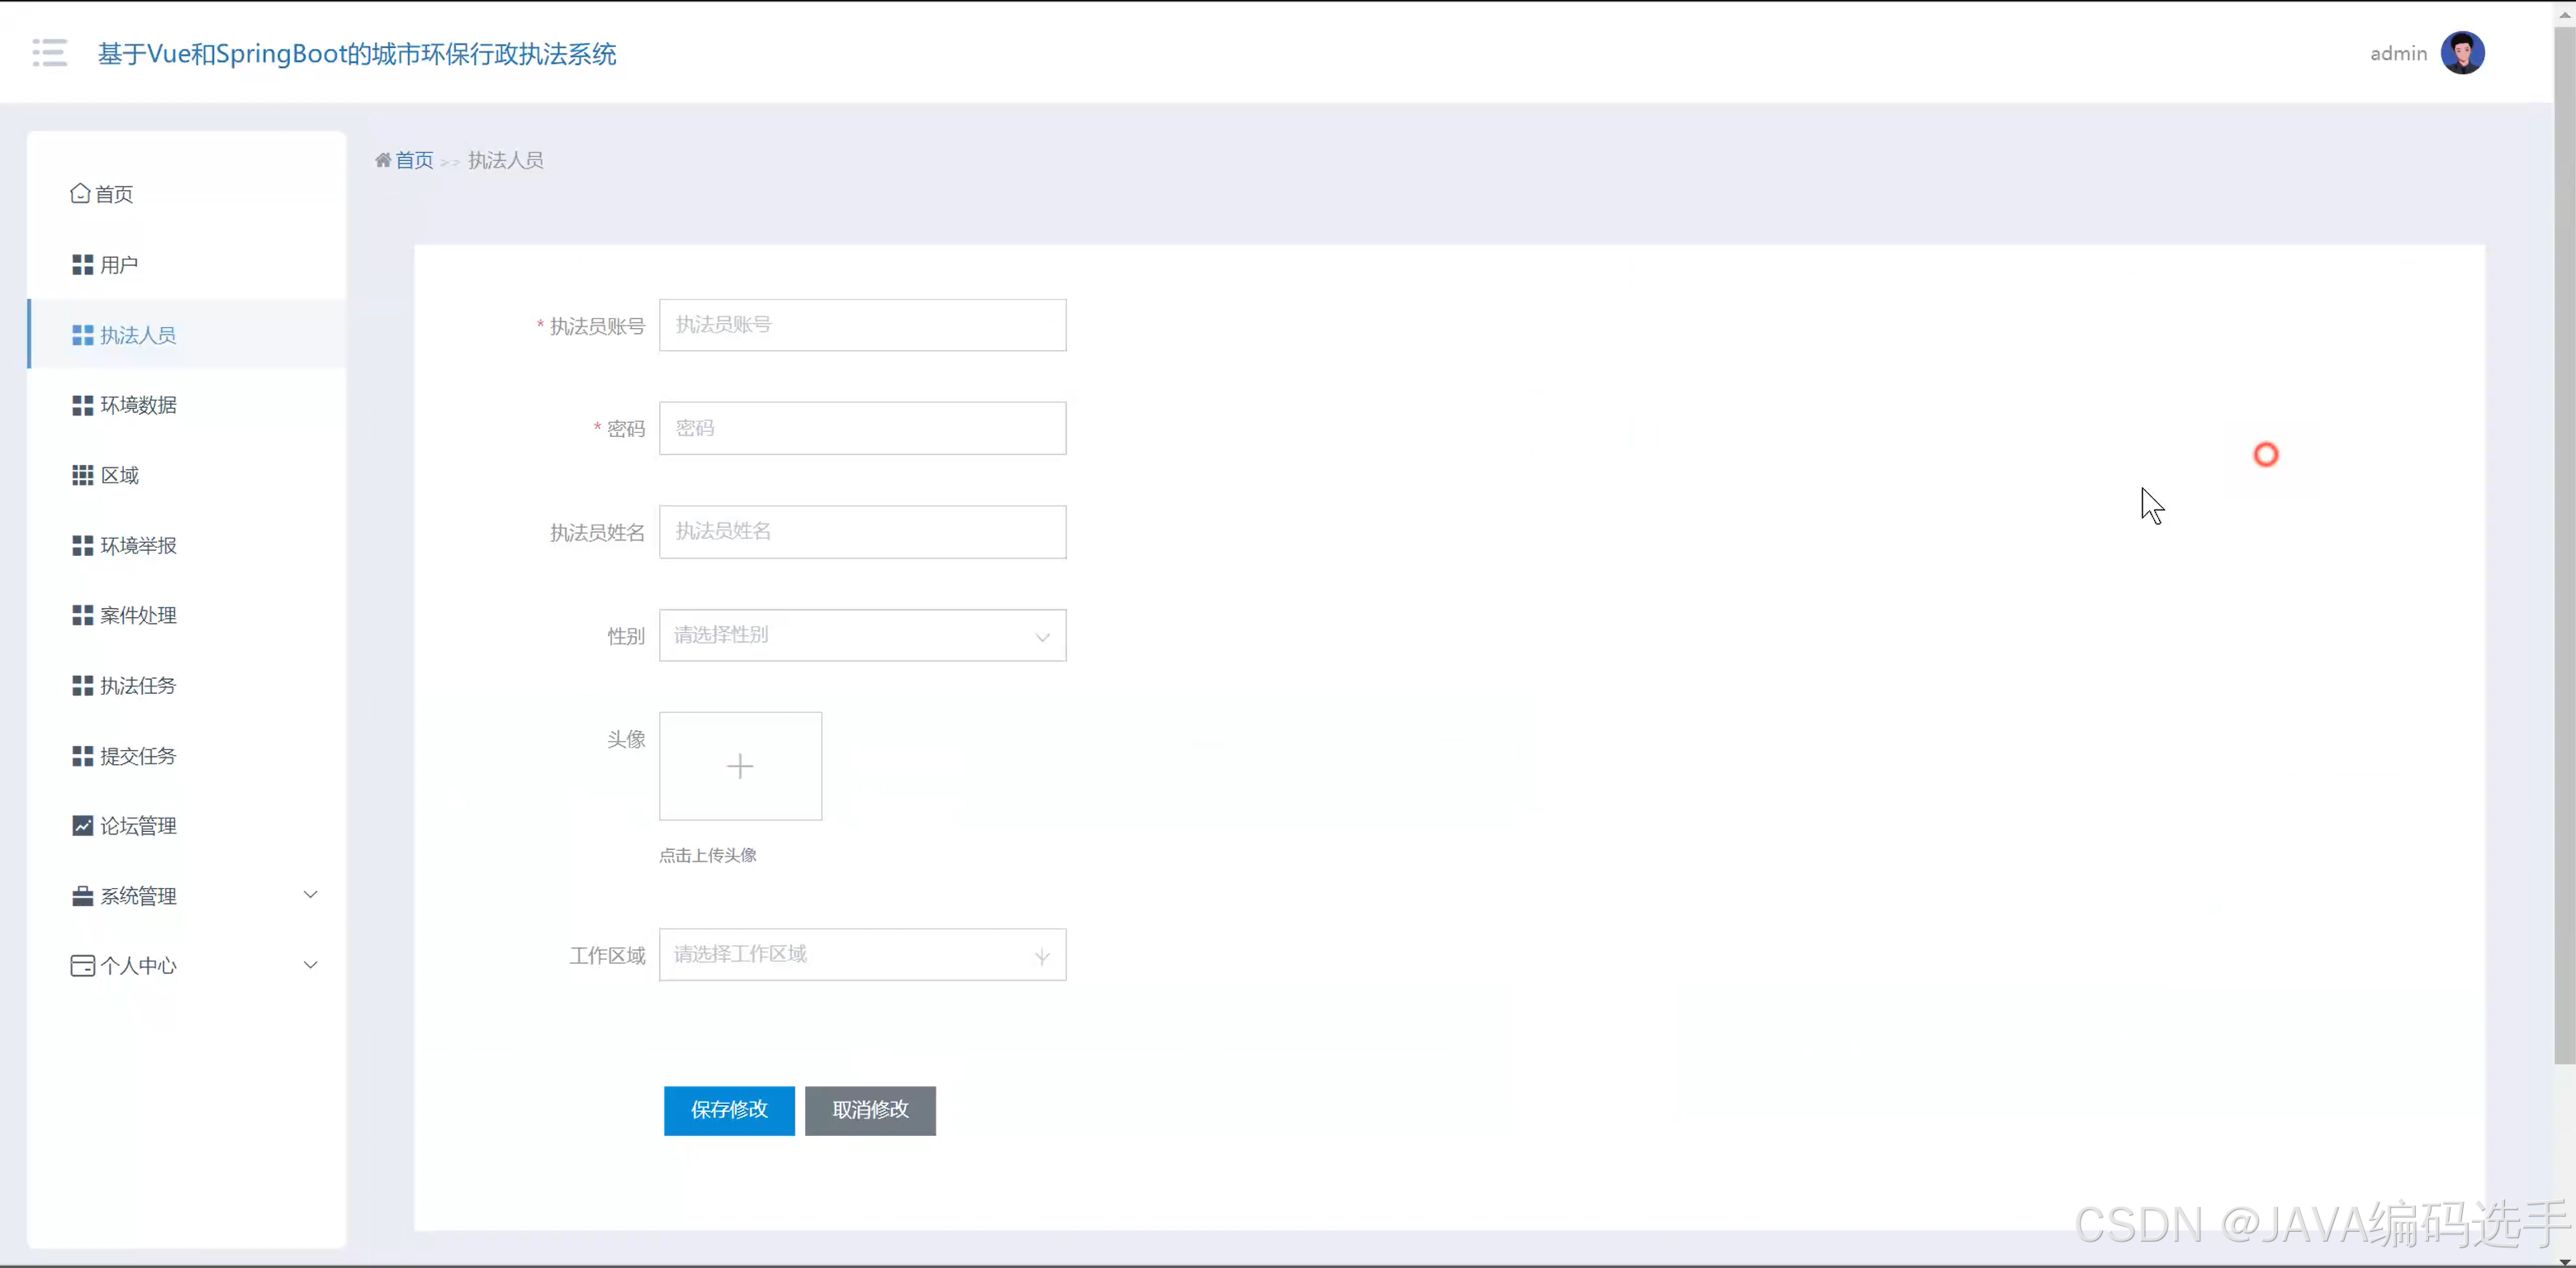This screenshot has width=2576, height=1268.
Task: Click into the 密码 password field
Action: click(862, 428)
